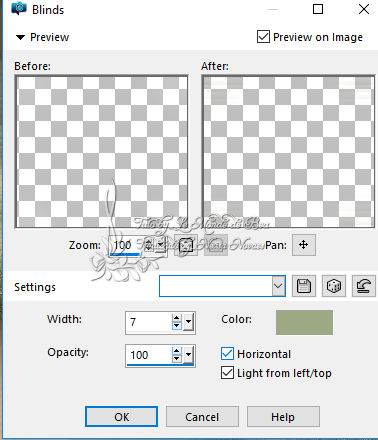Open the Help button

tap(283, 417)
